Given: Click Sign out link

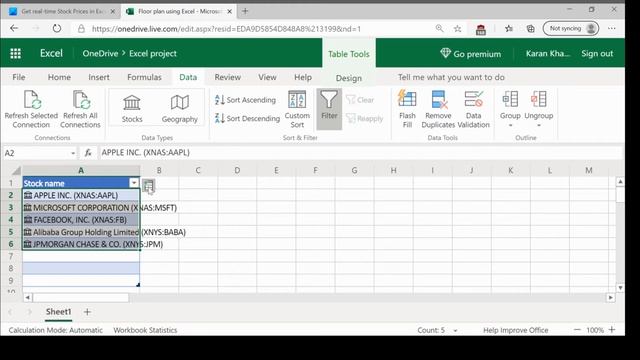Looking at the screenshot, I should coord(597,53).
